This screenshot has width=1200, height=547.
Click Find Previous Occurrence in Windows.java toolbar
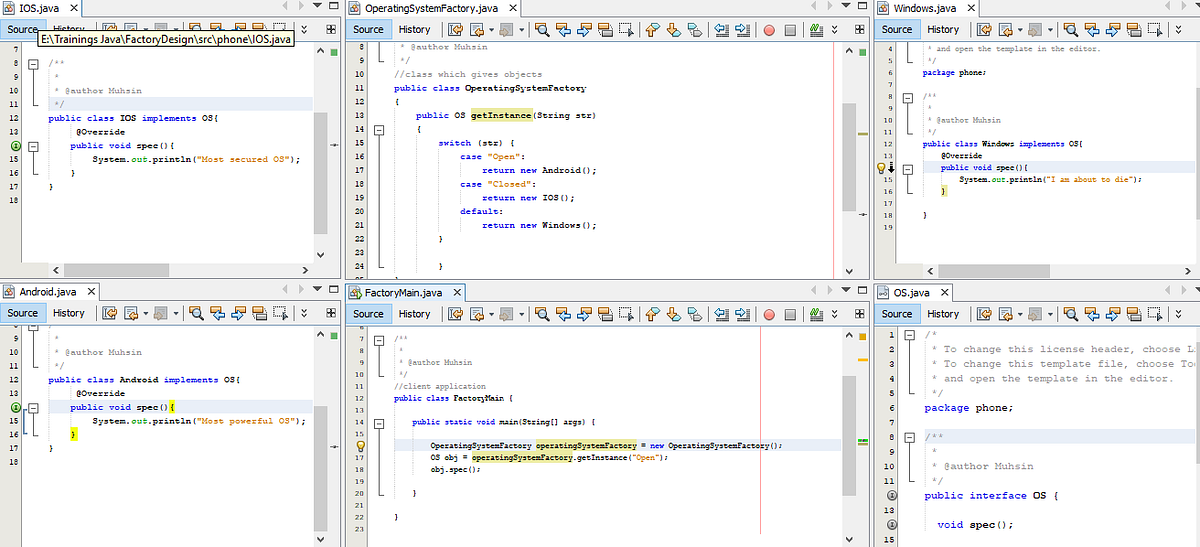coord(1092,29)
